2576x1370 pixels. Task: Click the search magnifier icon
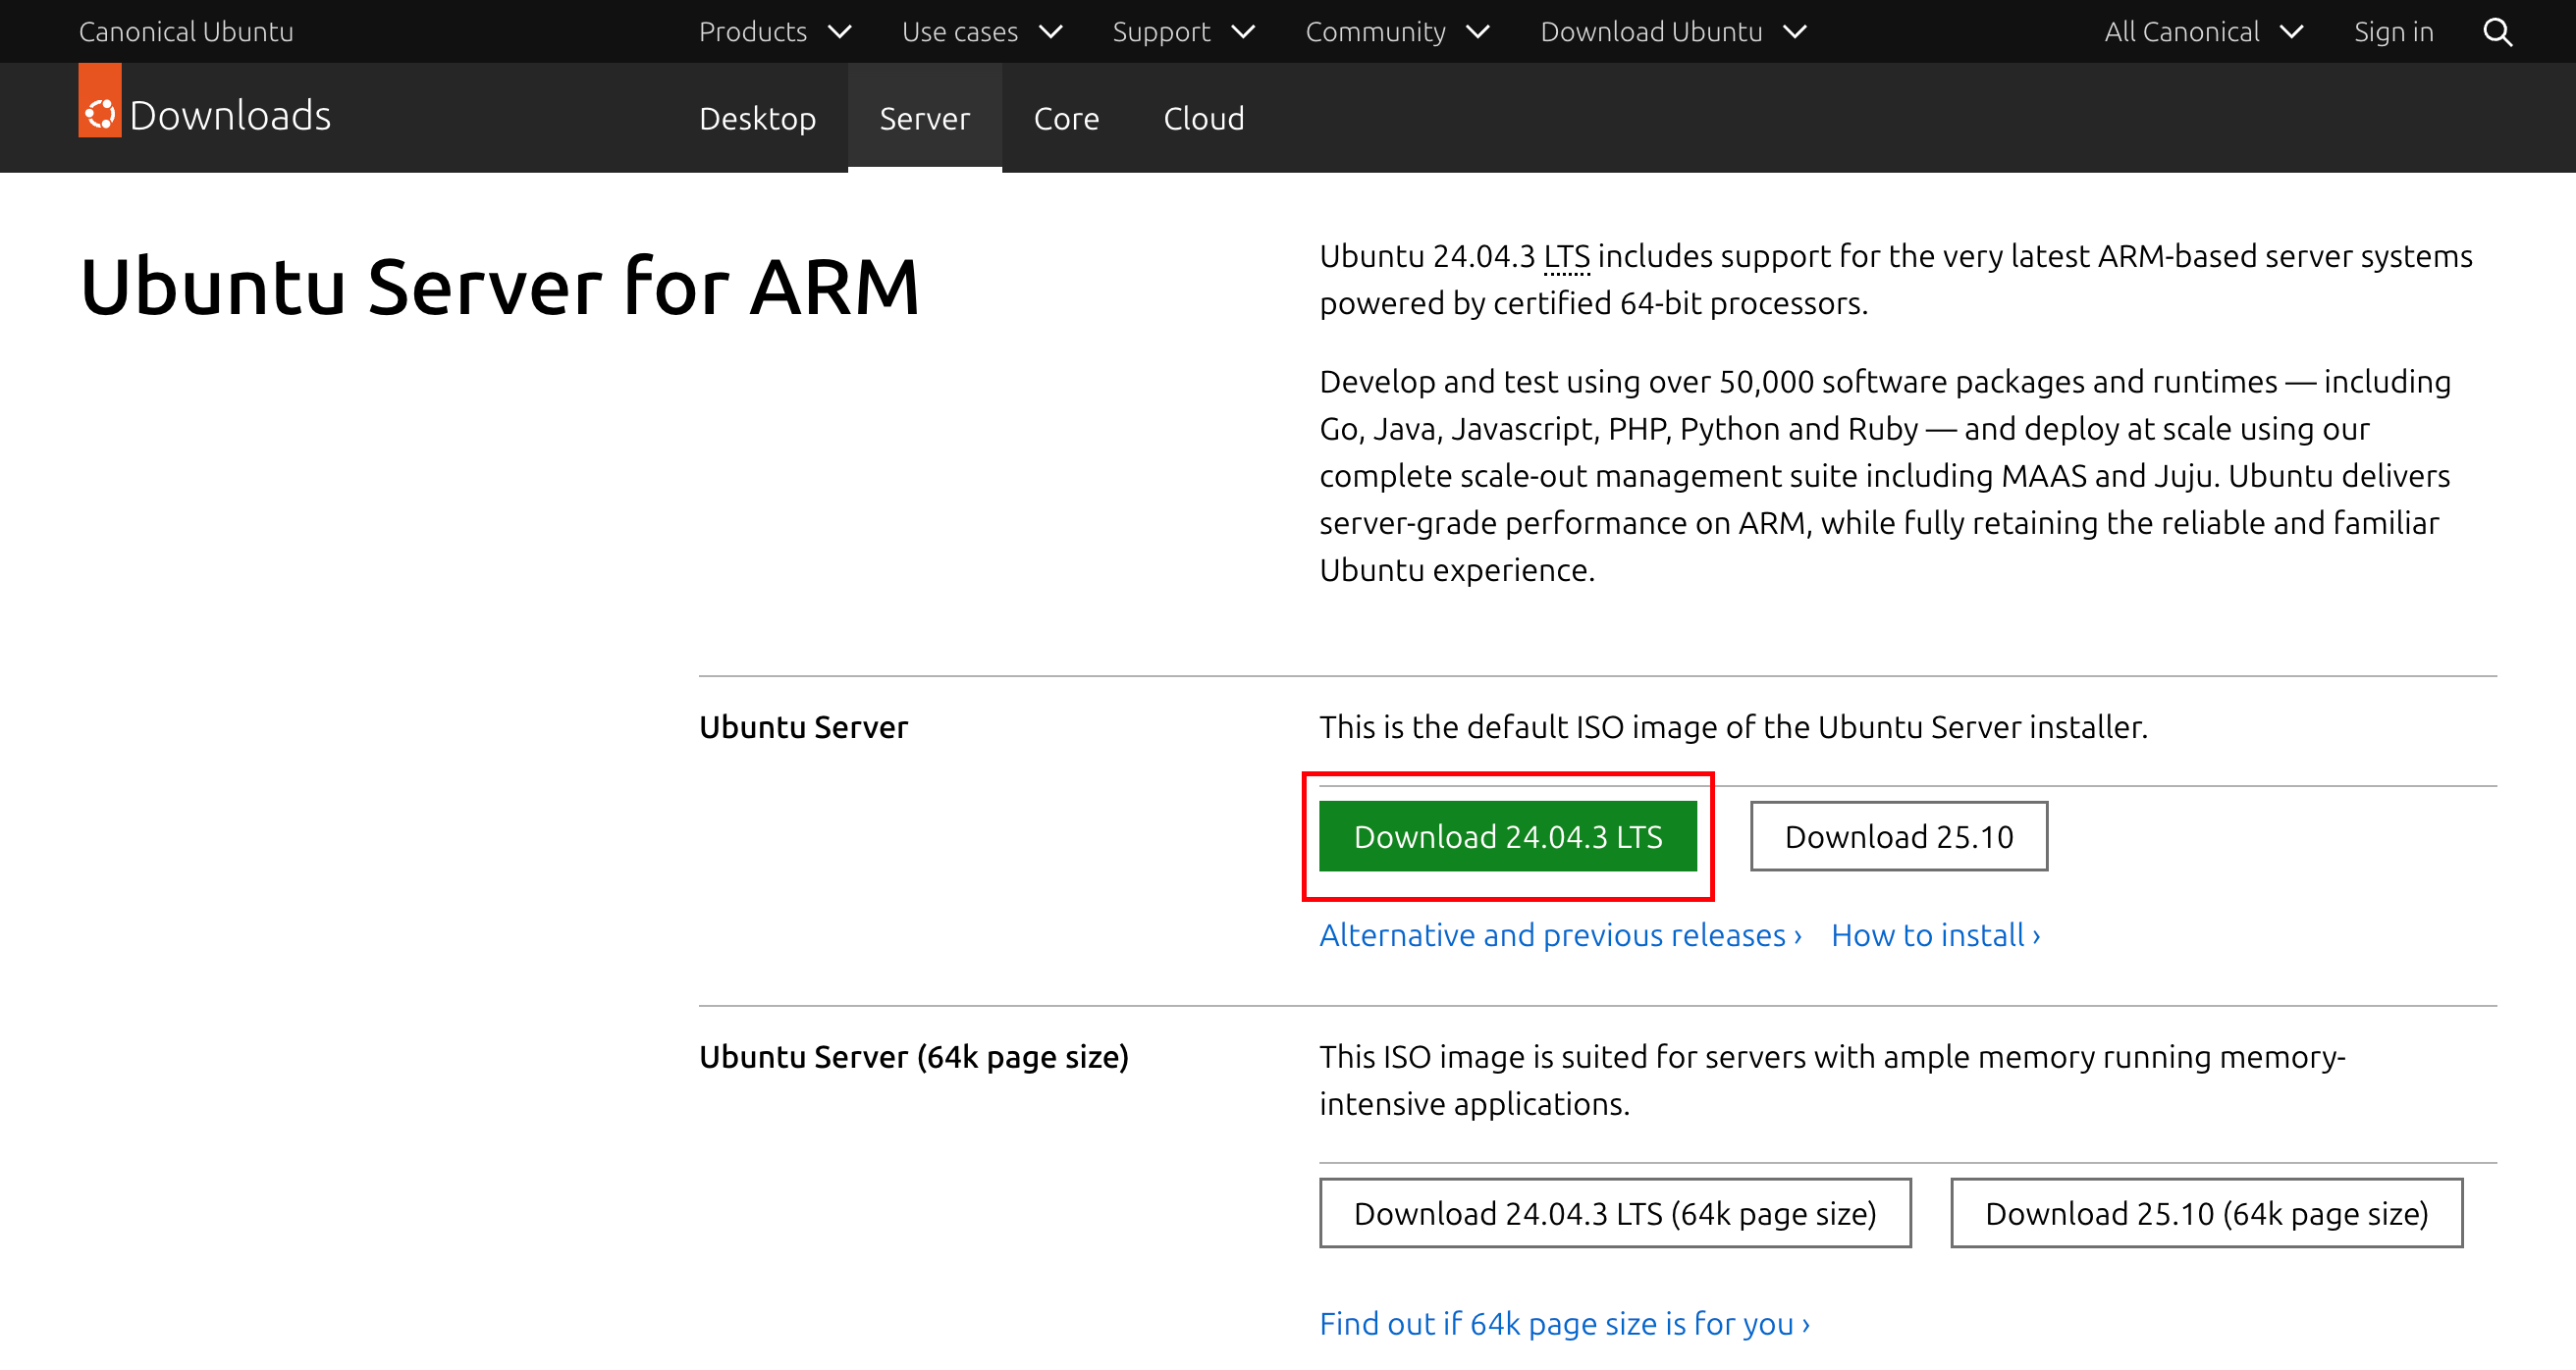click(2496, 32)
